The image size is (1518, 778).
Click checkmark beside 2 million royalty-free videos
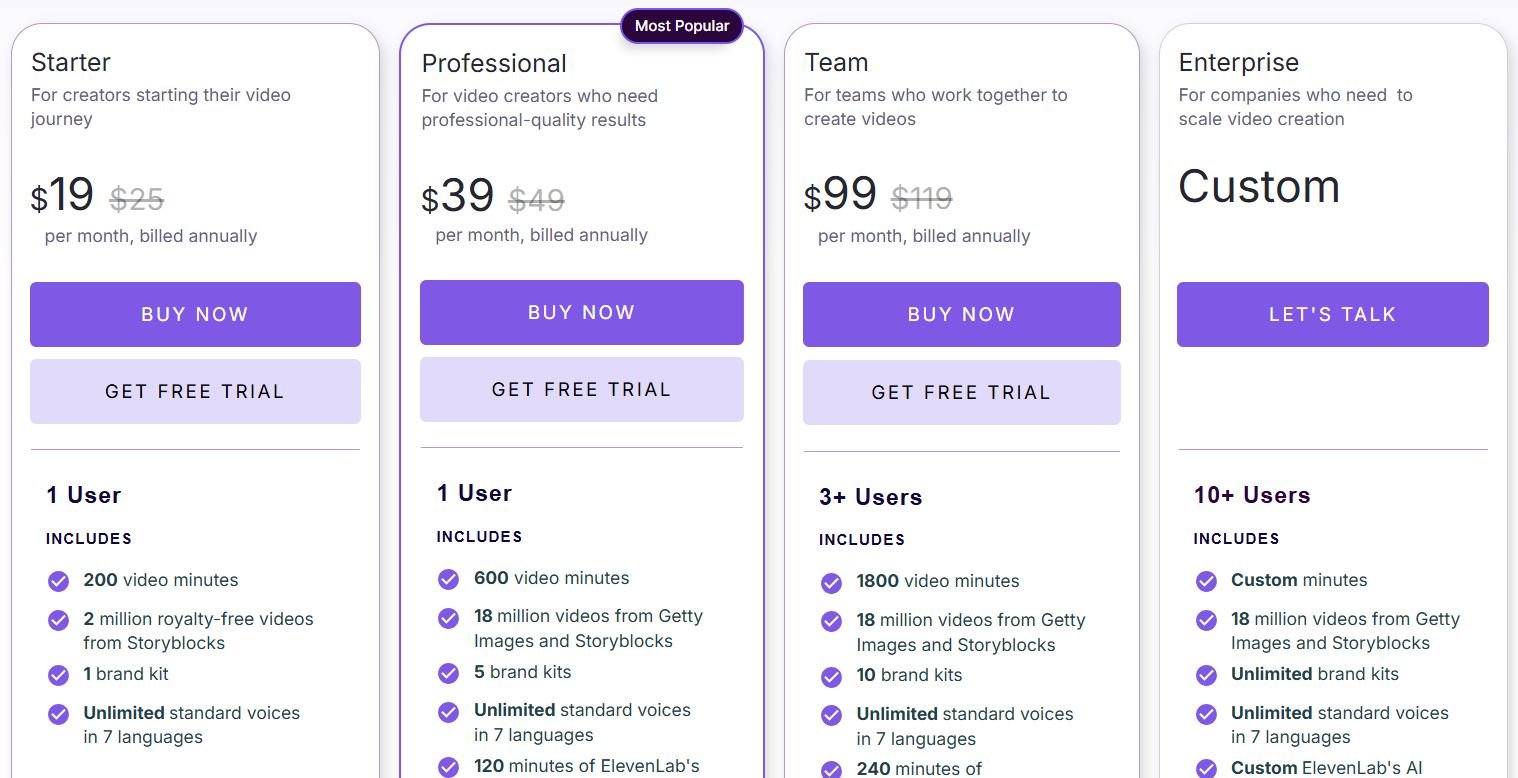(58, 620)
